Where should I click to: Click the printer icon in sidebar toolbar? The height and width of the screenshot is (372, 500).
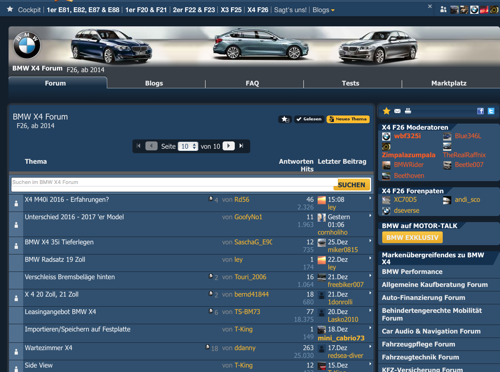coord(408,111)
